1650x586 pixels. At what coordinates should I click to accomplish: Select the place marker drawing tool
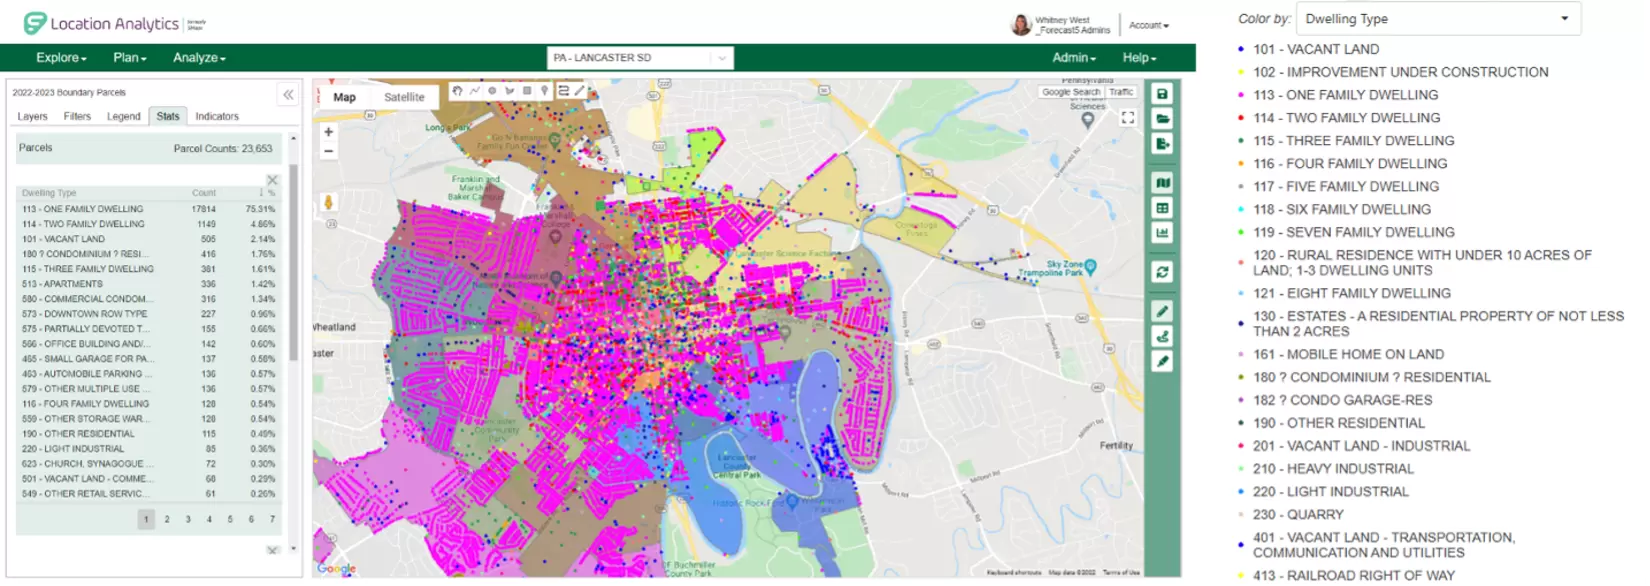click(x=545, y=91)
